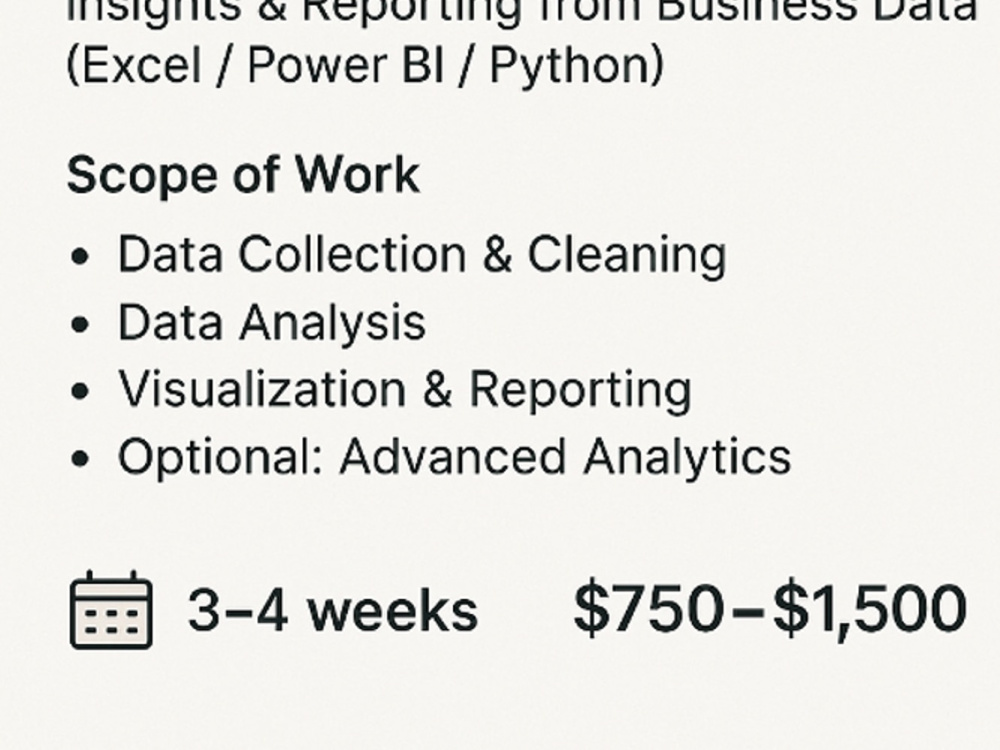1000x750 pixels.
Task: Click the Scope of Work heading
Action: (243, 174)
